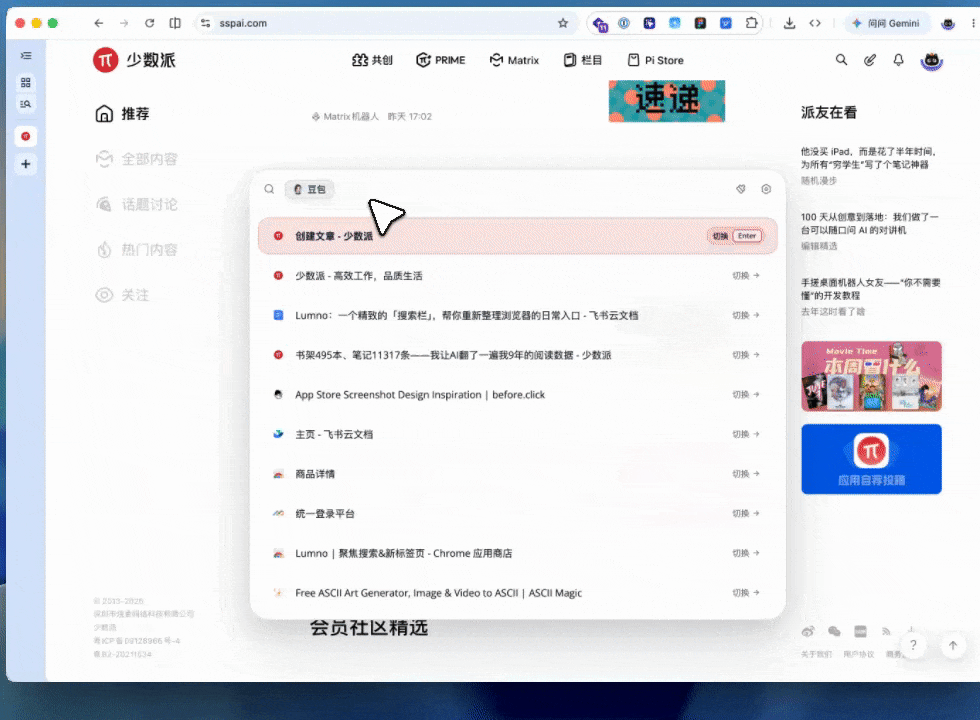980x720 pixels.
Task: Open the notifications bell icon
Action: 898,60
